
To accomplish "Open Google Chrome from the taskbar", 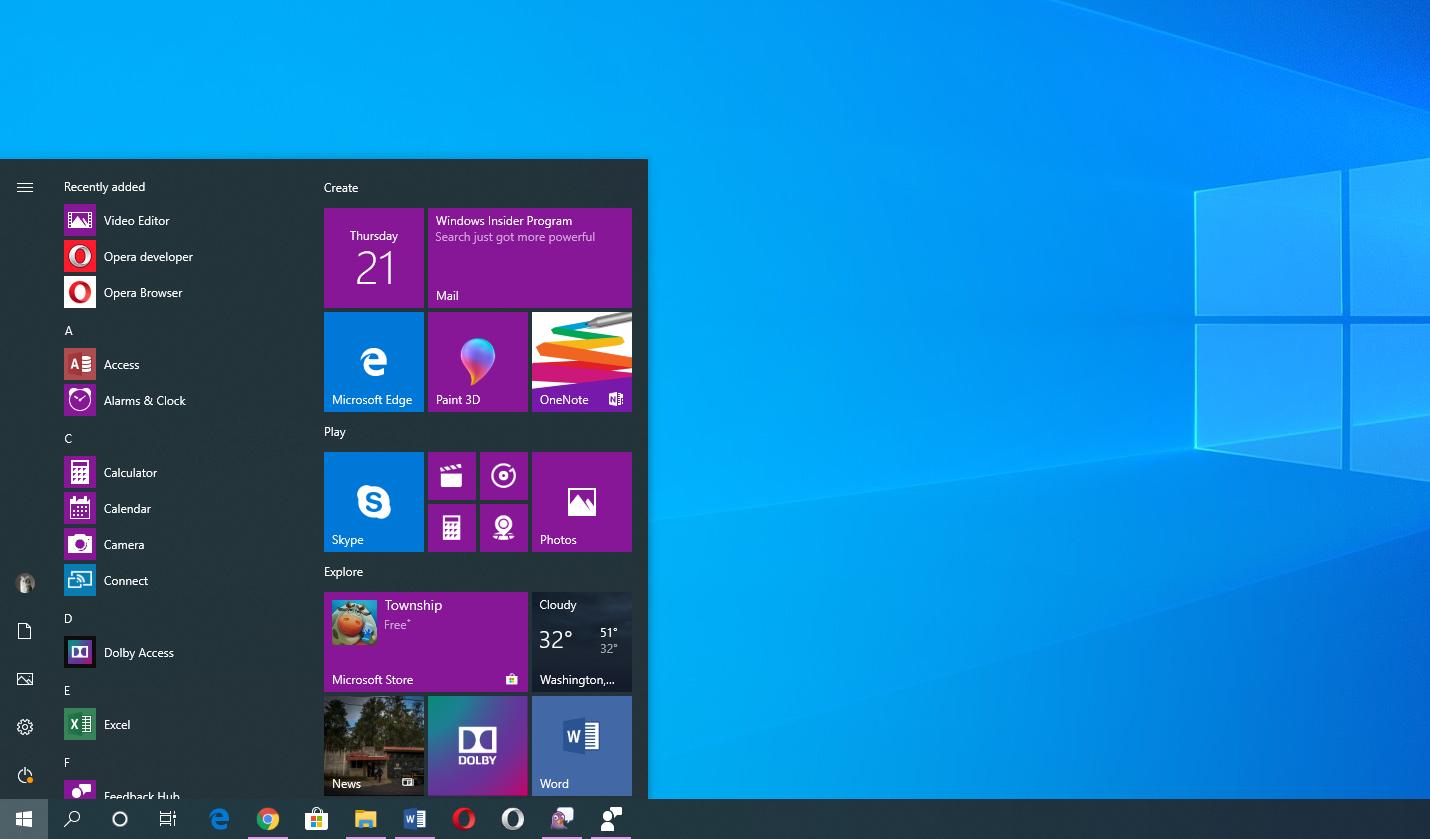I will (x=267, y=819).
